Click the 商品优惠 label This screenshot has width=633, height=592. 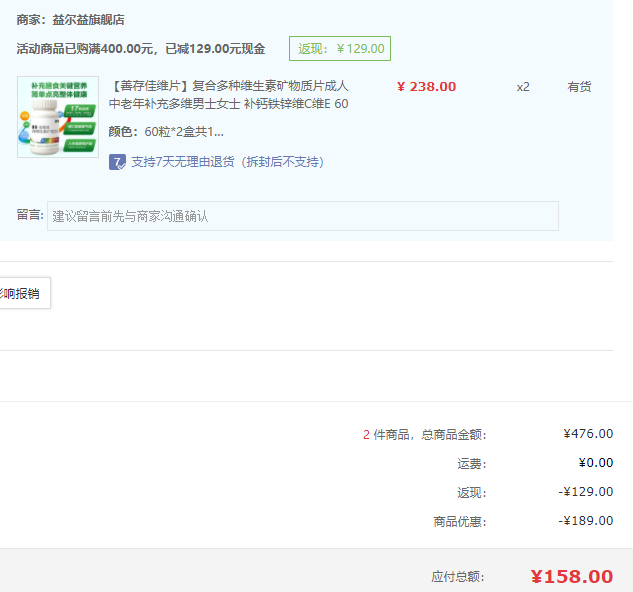(x=460, y=522)
